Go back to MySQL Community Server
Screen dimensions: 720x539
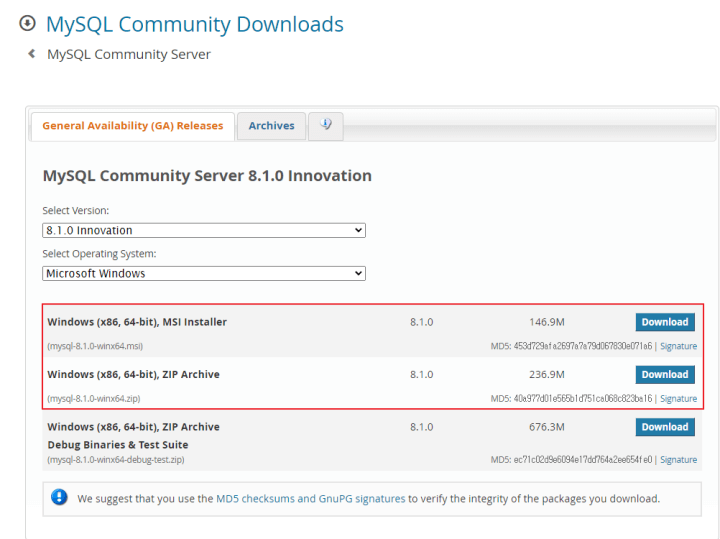[x=129, y=54]
